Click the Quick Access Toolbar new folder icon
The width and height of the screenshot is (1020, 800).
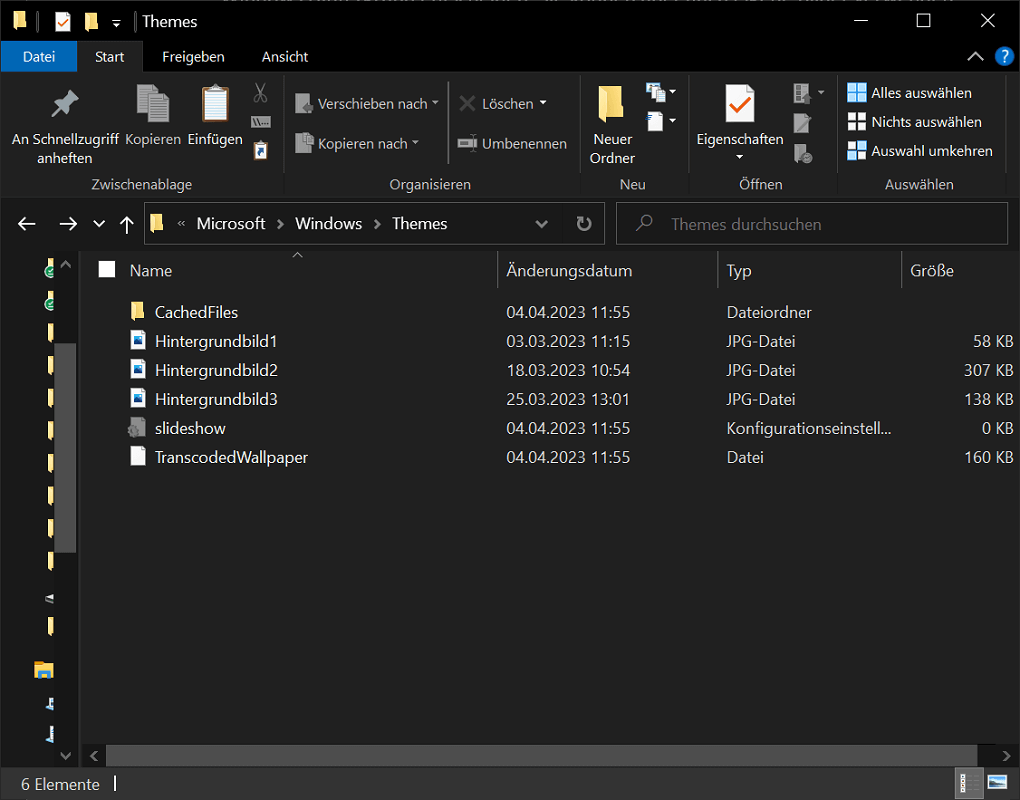[91, 22]
